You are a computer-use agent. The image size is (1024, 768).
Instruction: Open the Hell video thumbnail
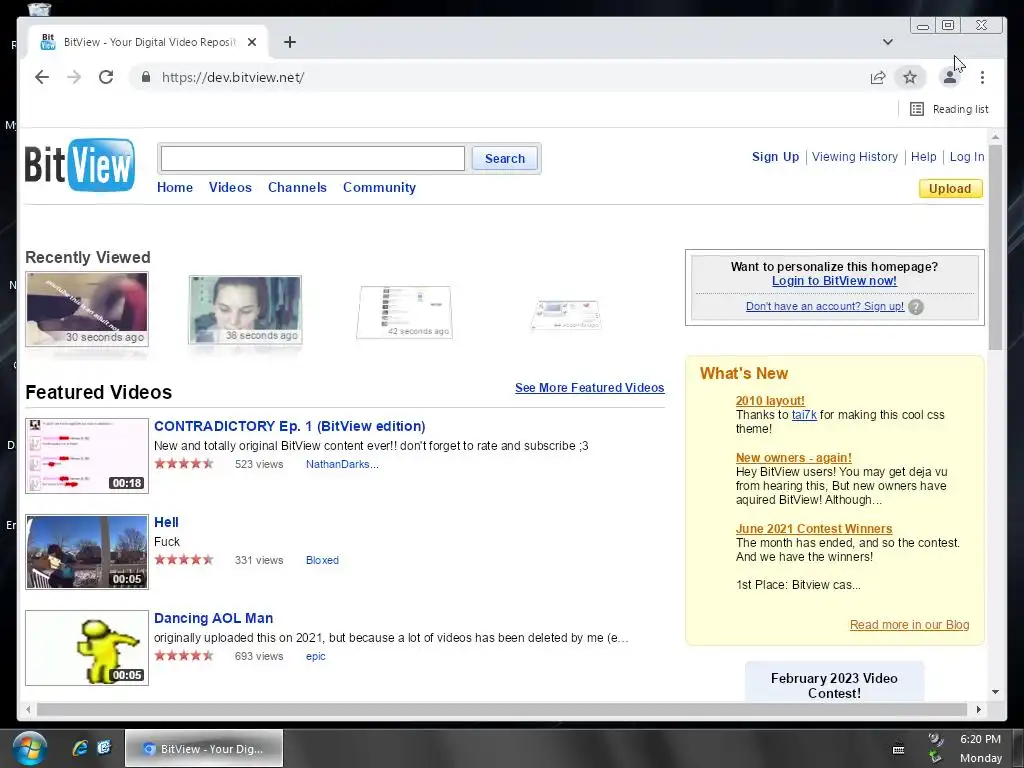pyautogui.click(x=87, y=552)
